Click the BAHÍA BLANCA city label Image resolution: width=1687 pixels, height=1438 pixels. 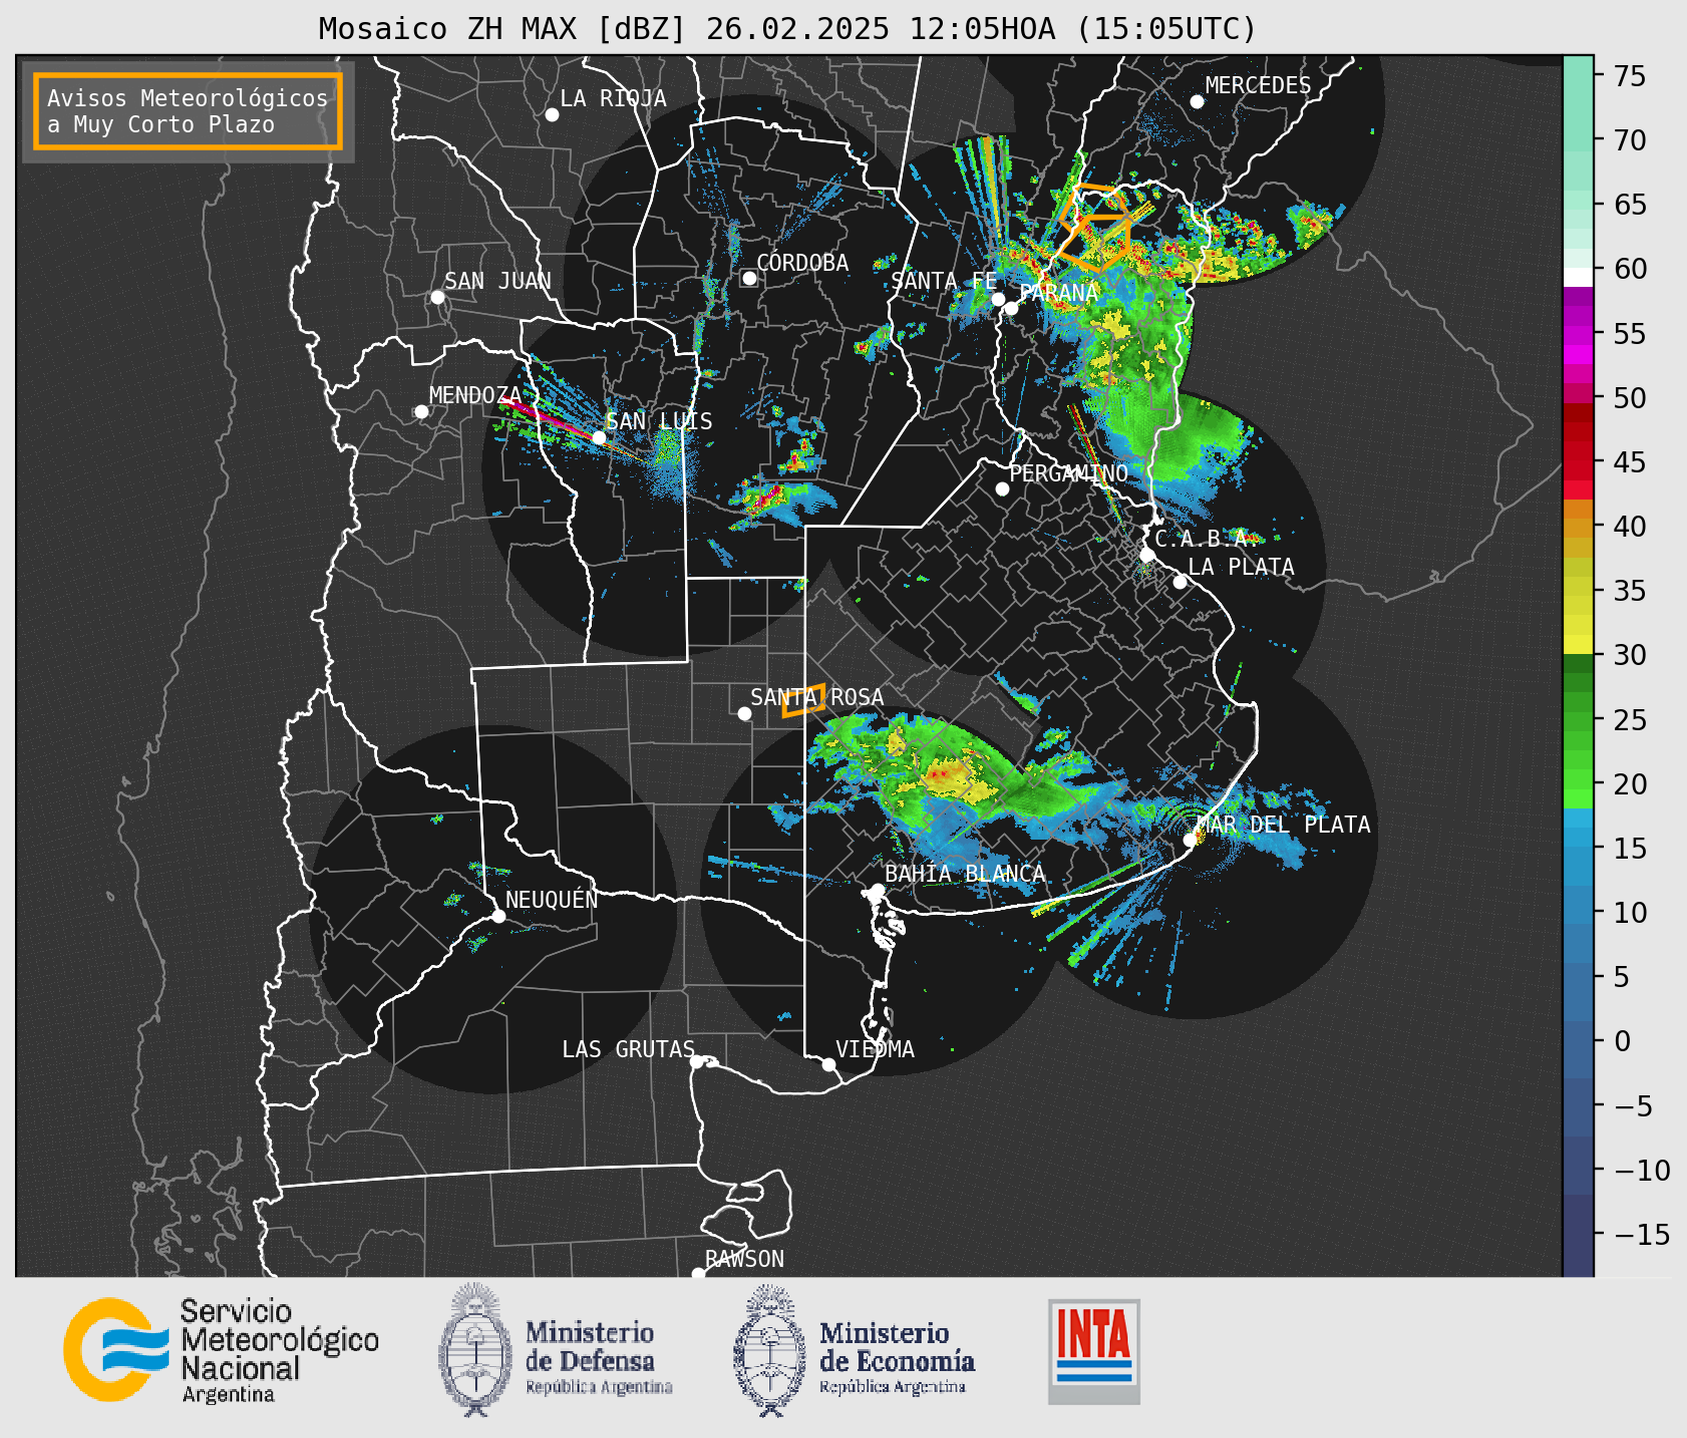click(x=965, y=874)
